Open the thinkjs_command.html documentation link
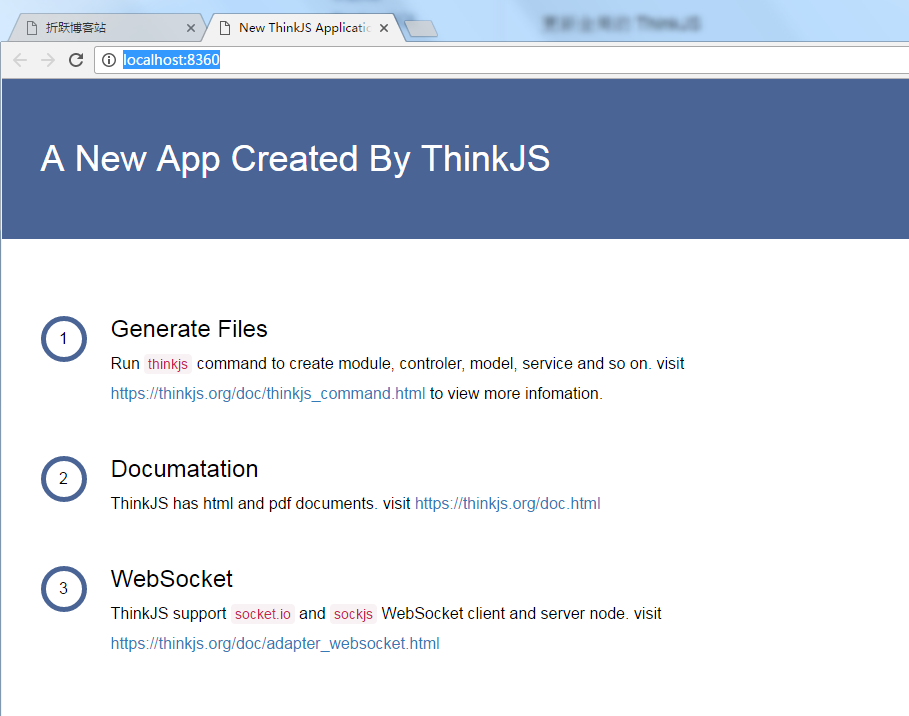Screen dimensions: 909x716 pyautogui.click(x=268, y=394)
